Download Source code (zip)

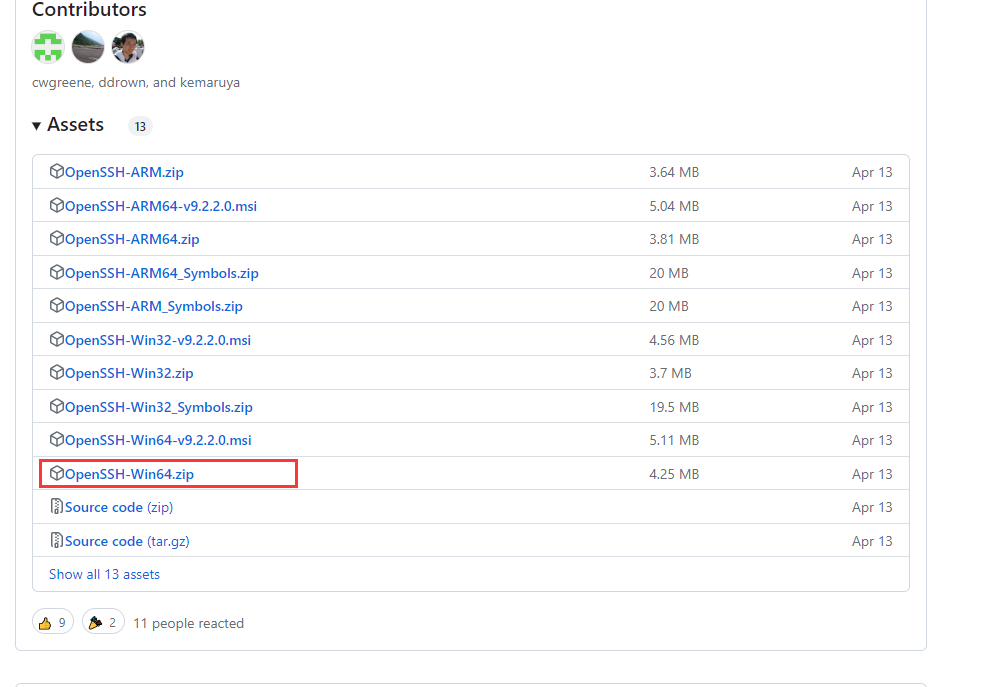coord(119,508)
